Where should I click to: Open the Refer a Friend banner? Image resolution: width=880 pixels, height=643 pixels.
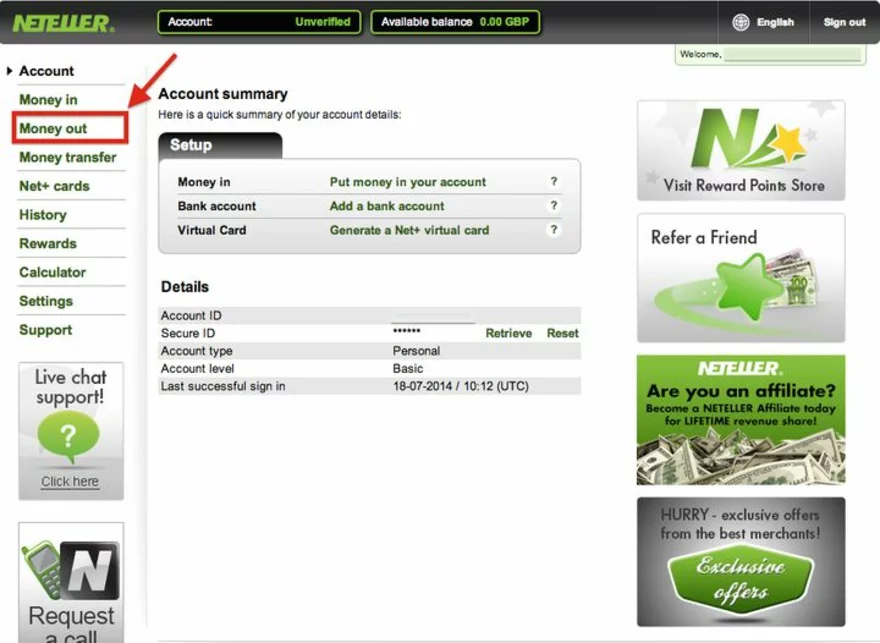740,278
